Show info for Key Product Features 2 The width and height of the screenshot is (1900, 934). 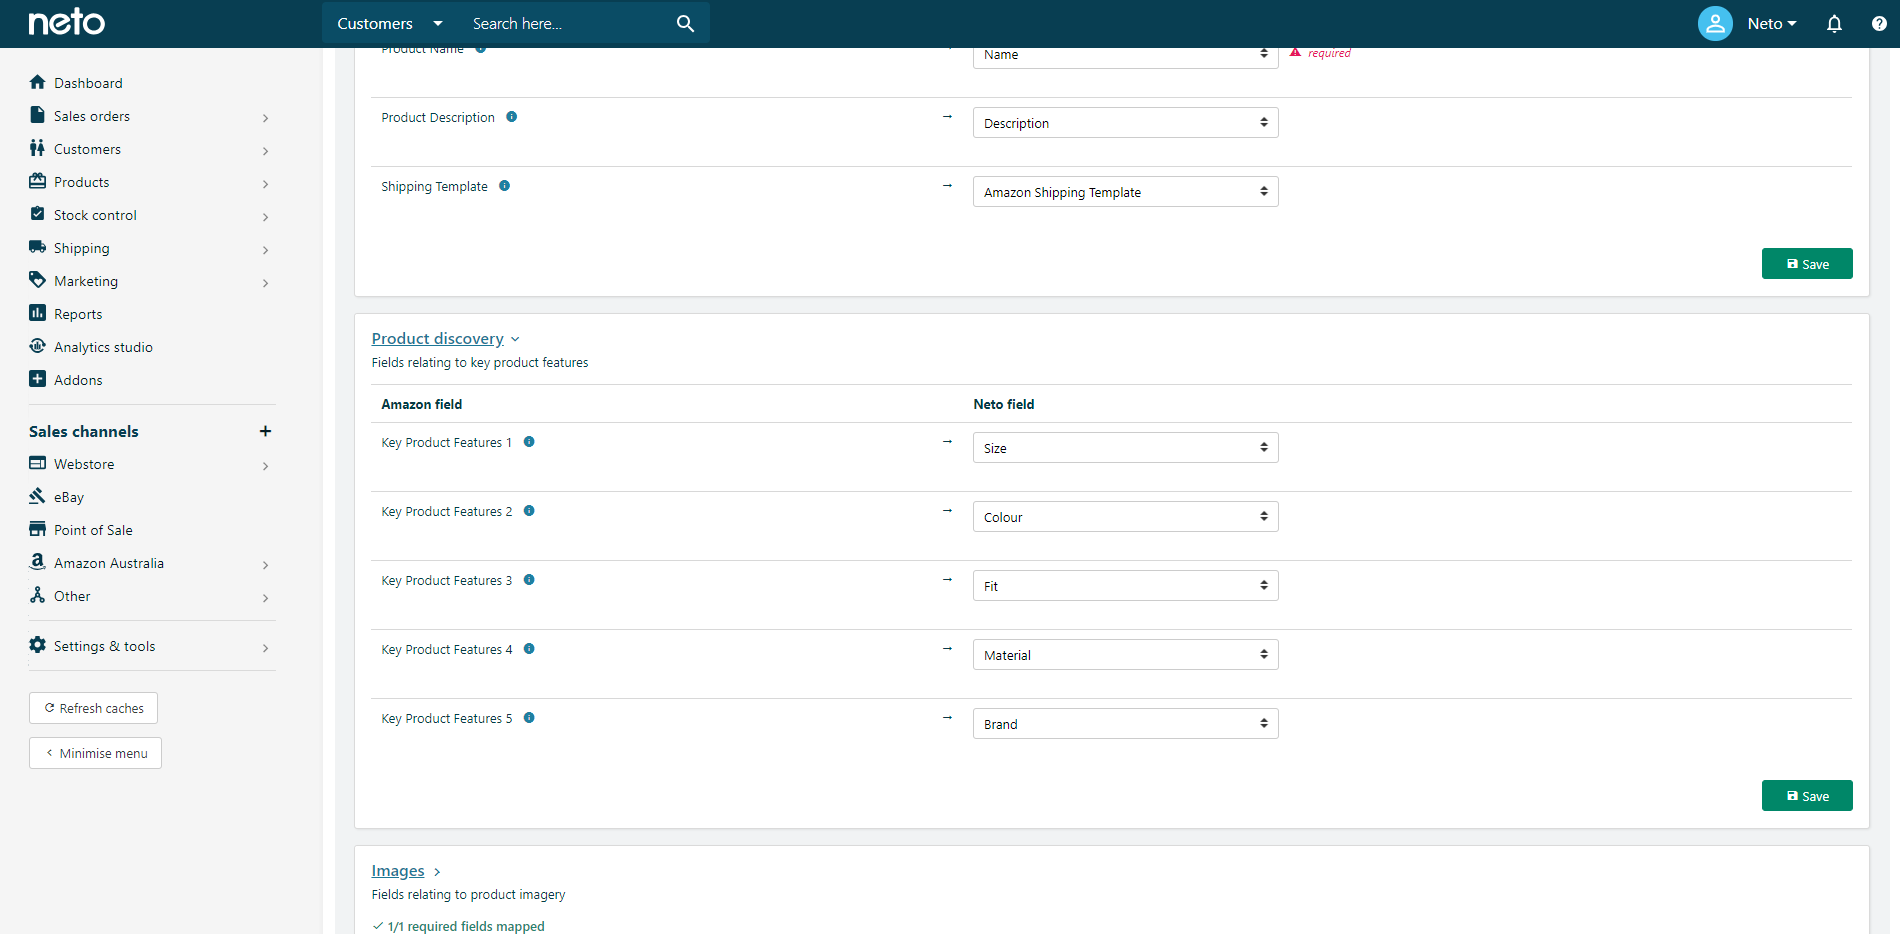[x=529, y=511]
